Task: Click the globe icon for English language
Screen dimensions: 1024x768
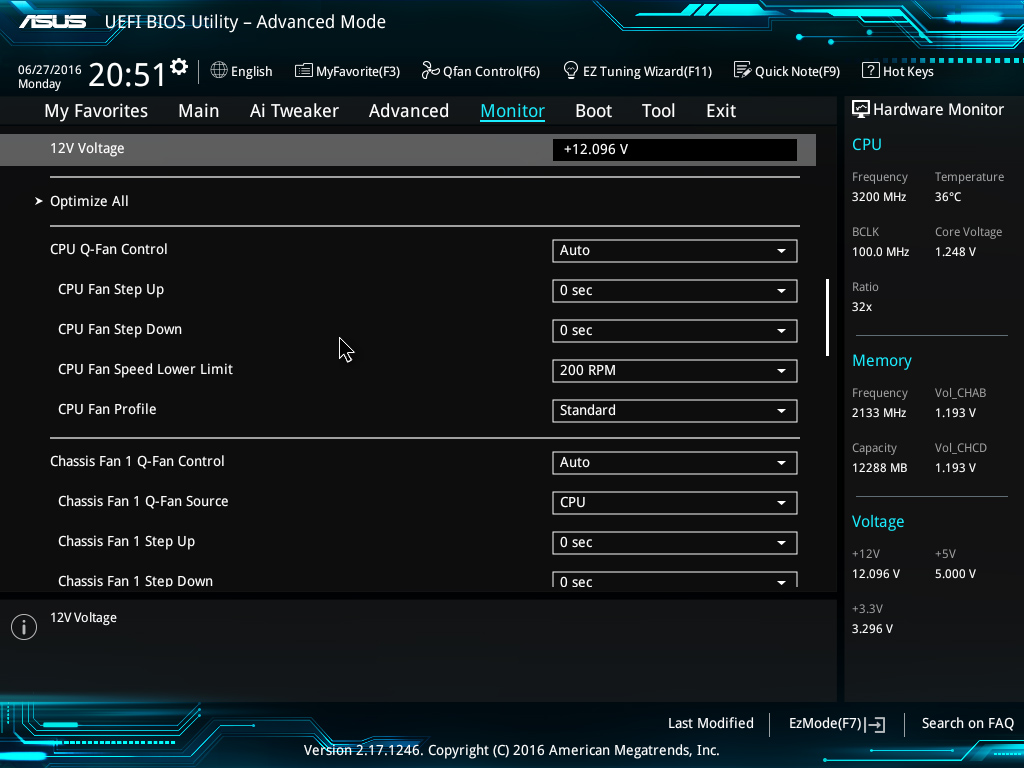Action: tap(219, 71)
